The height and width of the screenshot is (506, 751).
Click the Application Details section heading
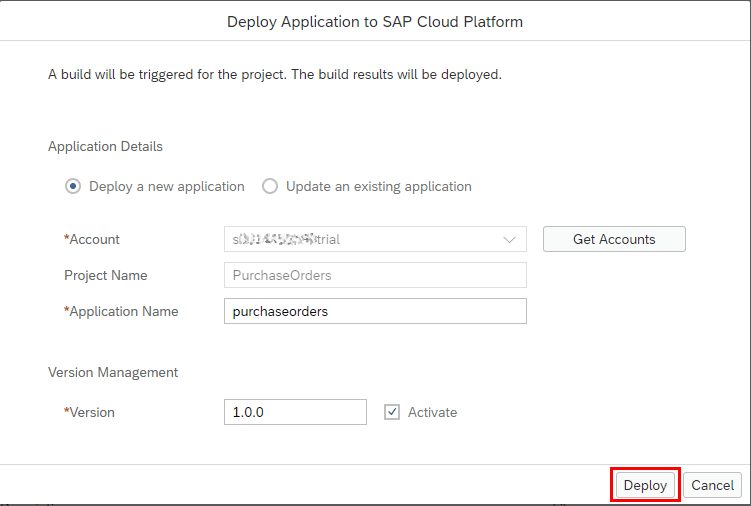(x=105, y=146)
